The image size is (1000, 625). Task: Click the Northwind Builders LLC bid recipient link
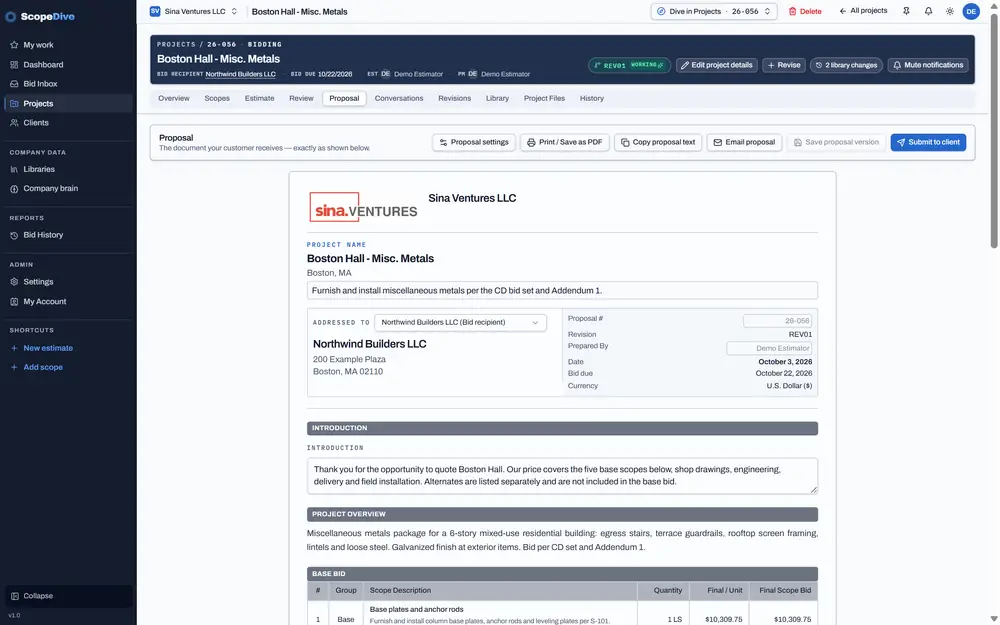click(x=240, y=74)
